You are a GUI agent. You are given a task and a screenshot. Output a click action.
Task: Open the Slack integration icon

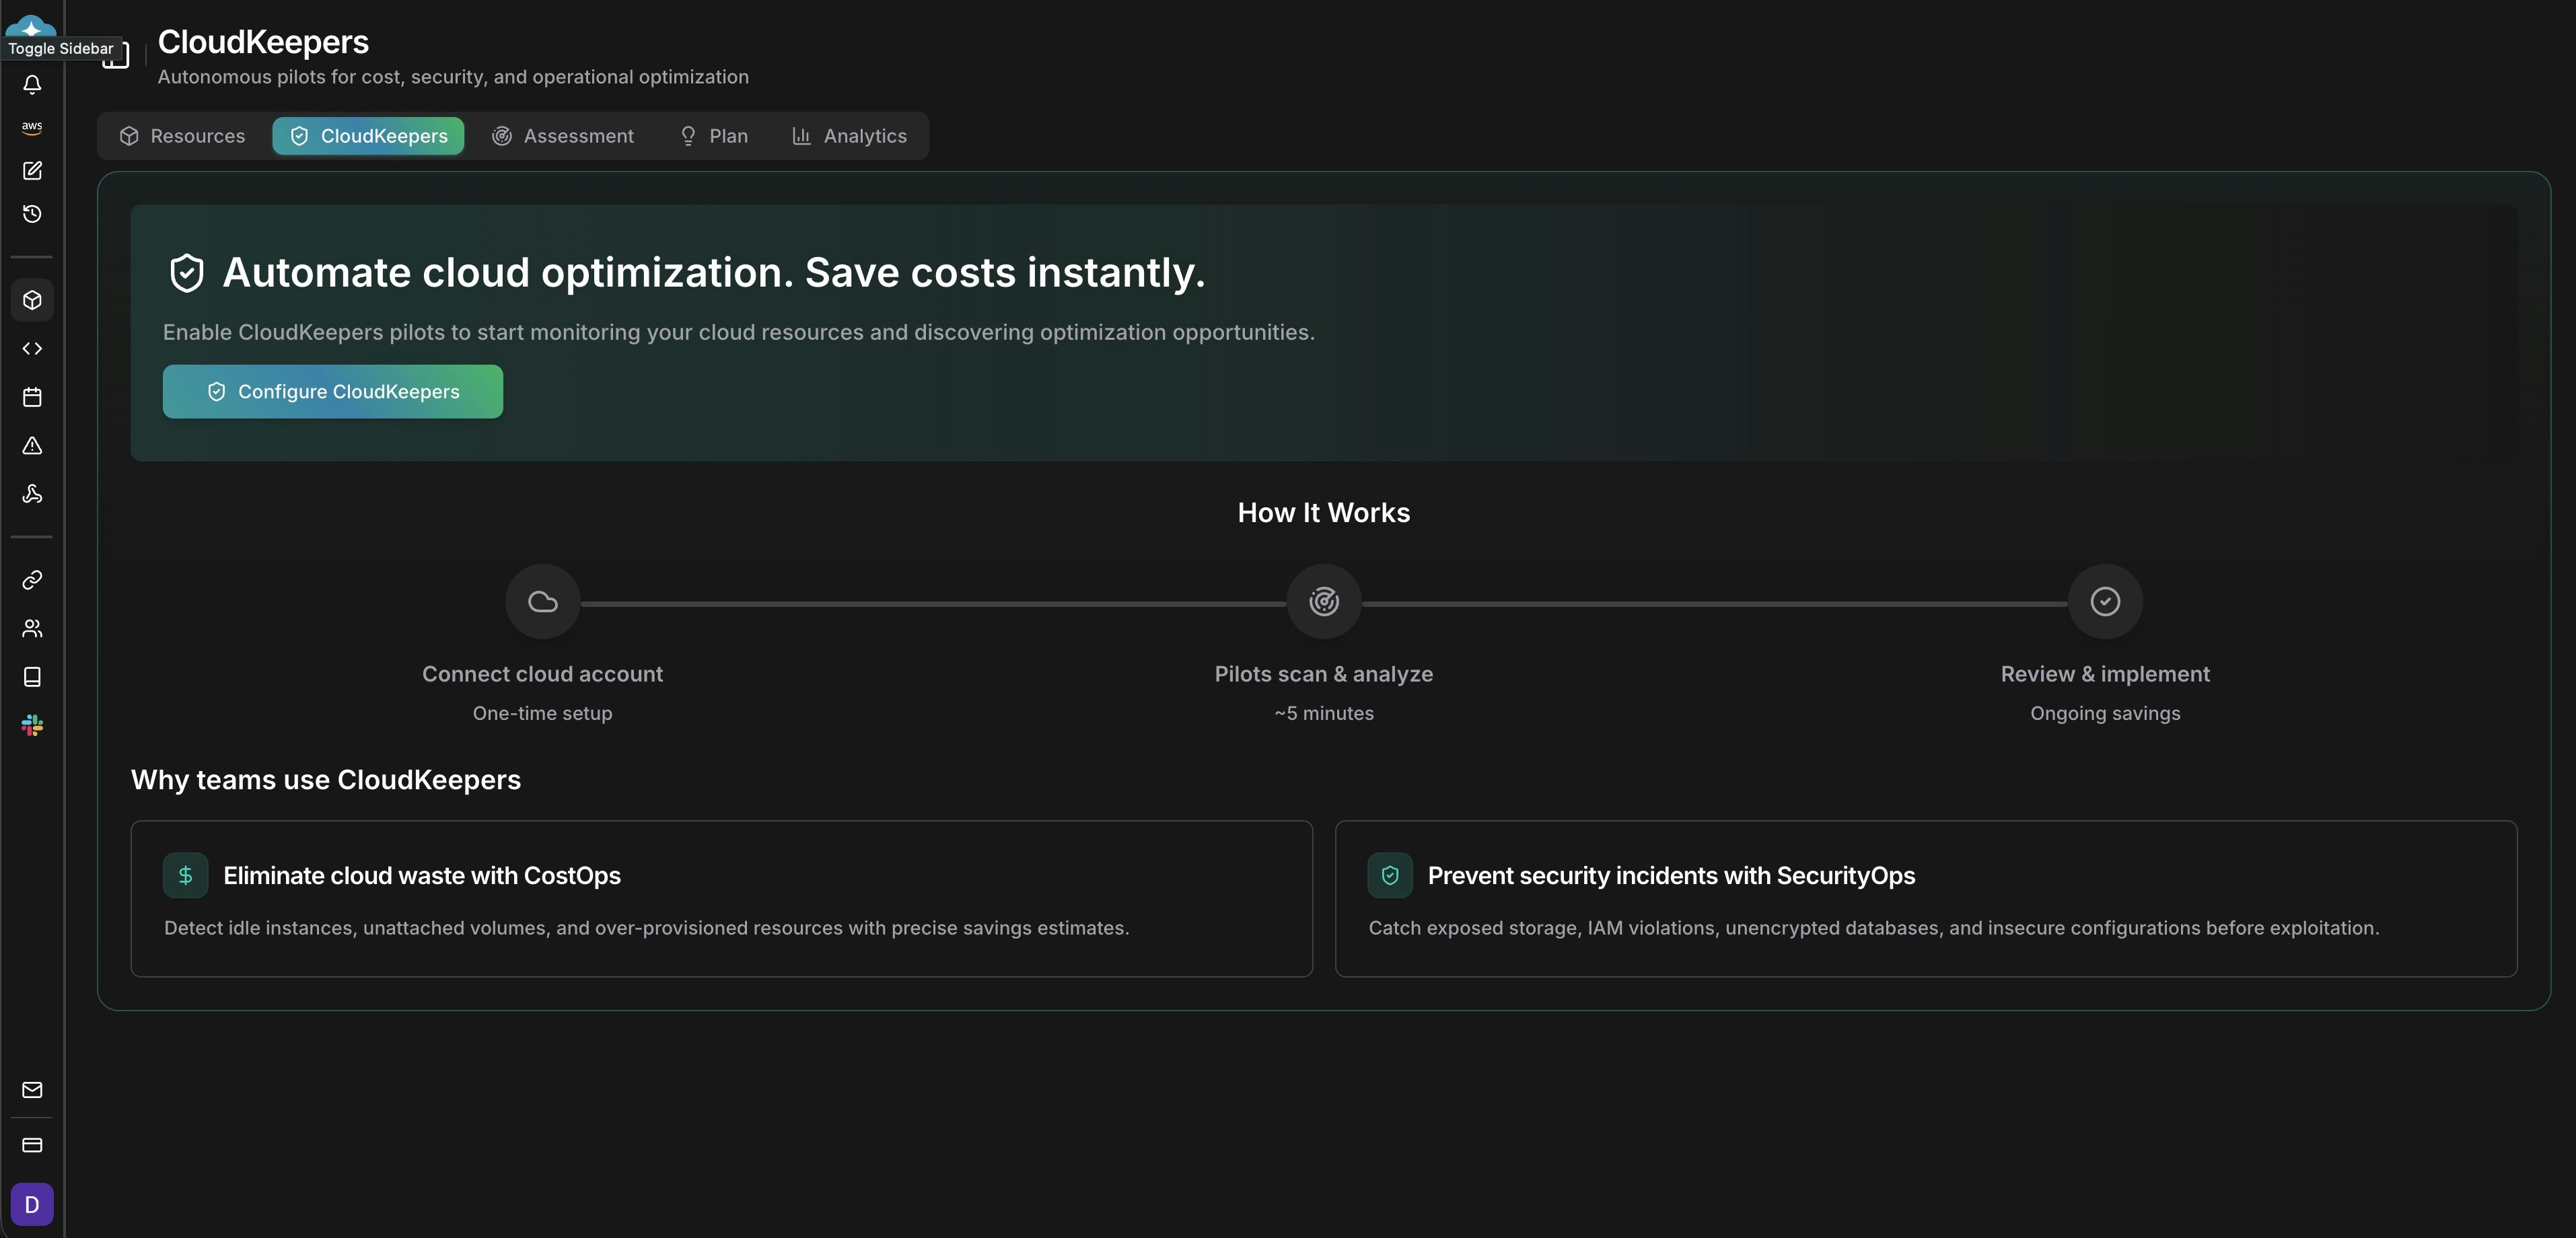click(x=31, y=725)
